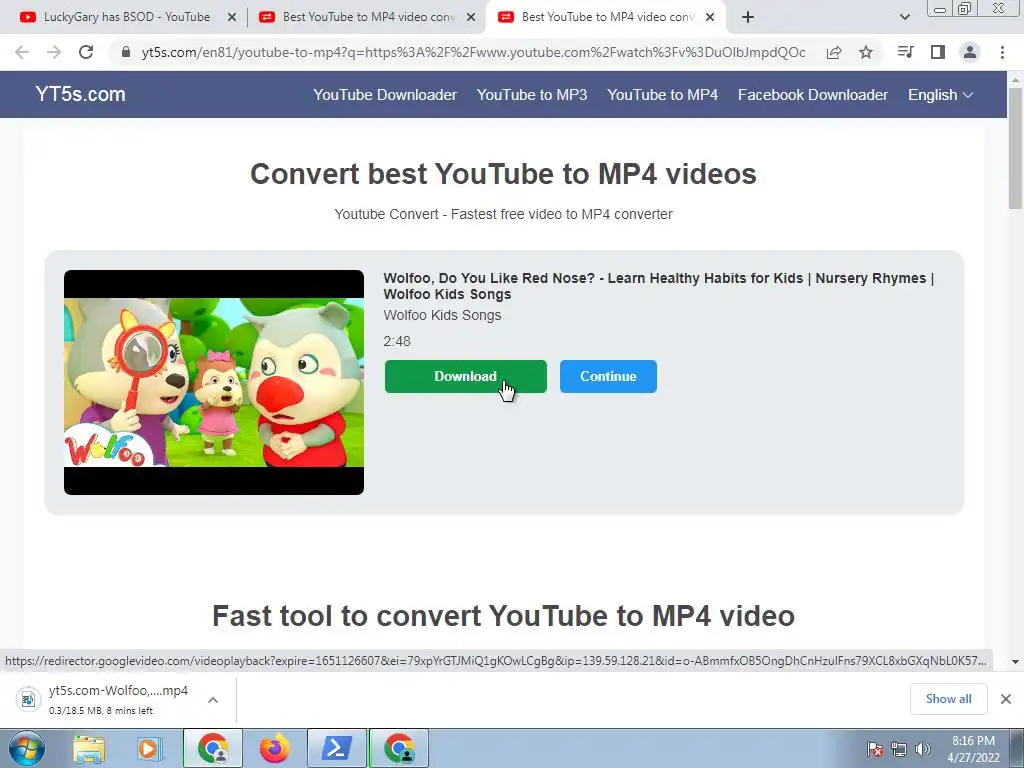
Task: Click the browser Forward arrow
Action: (x=54, y=52)
